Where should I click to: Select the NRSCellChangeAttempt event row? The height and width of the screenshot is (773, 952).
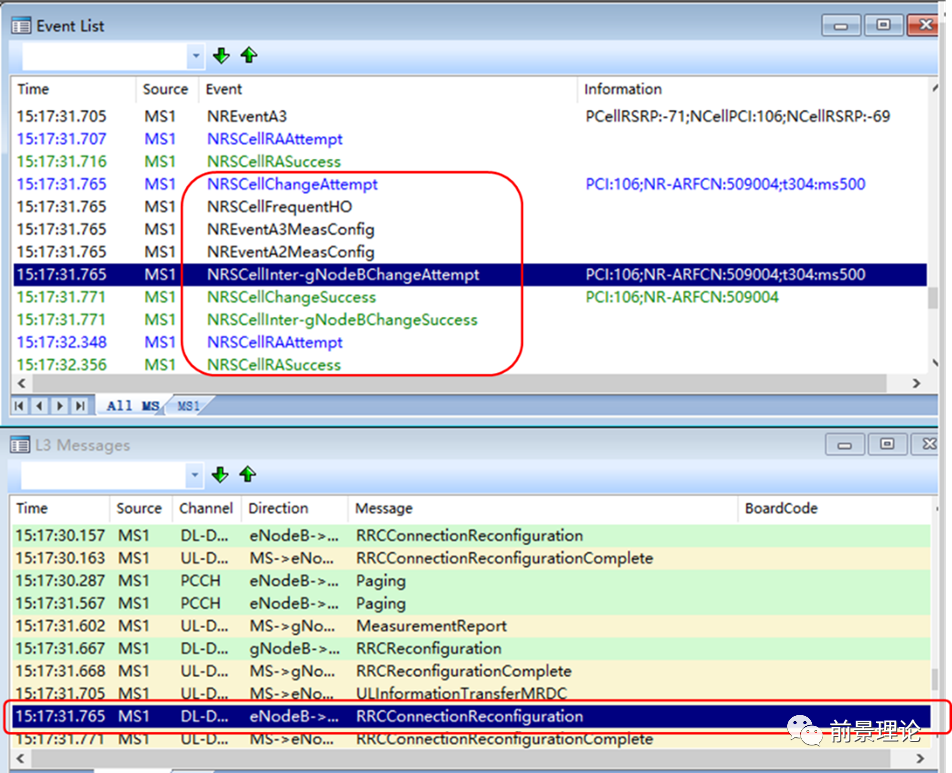coord(470,184)
